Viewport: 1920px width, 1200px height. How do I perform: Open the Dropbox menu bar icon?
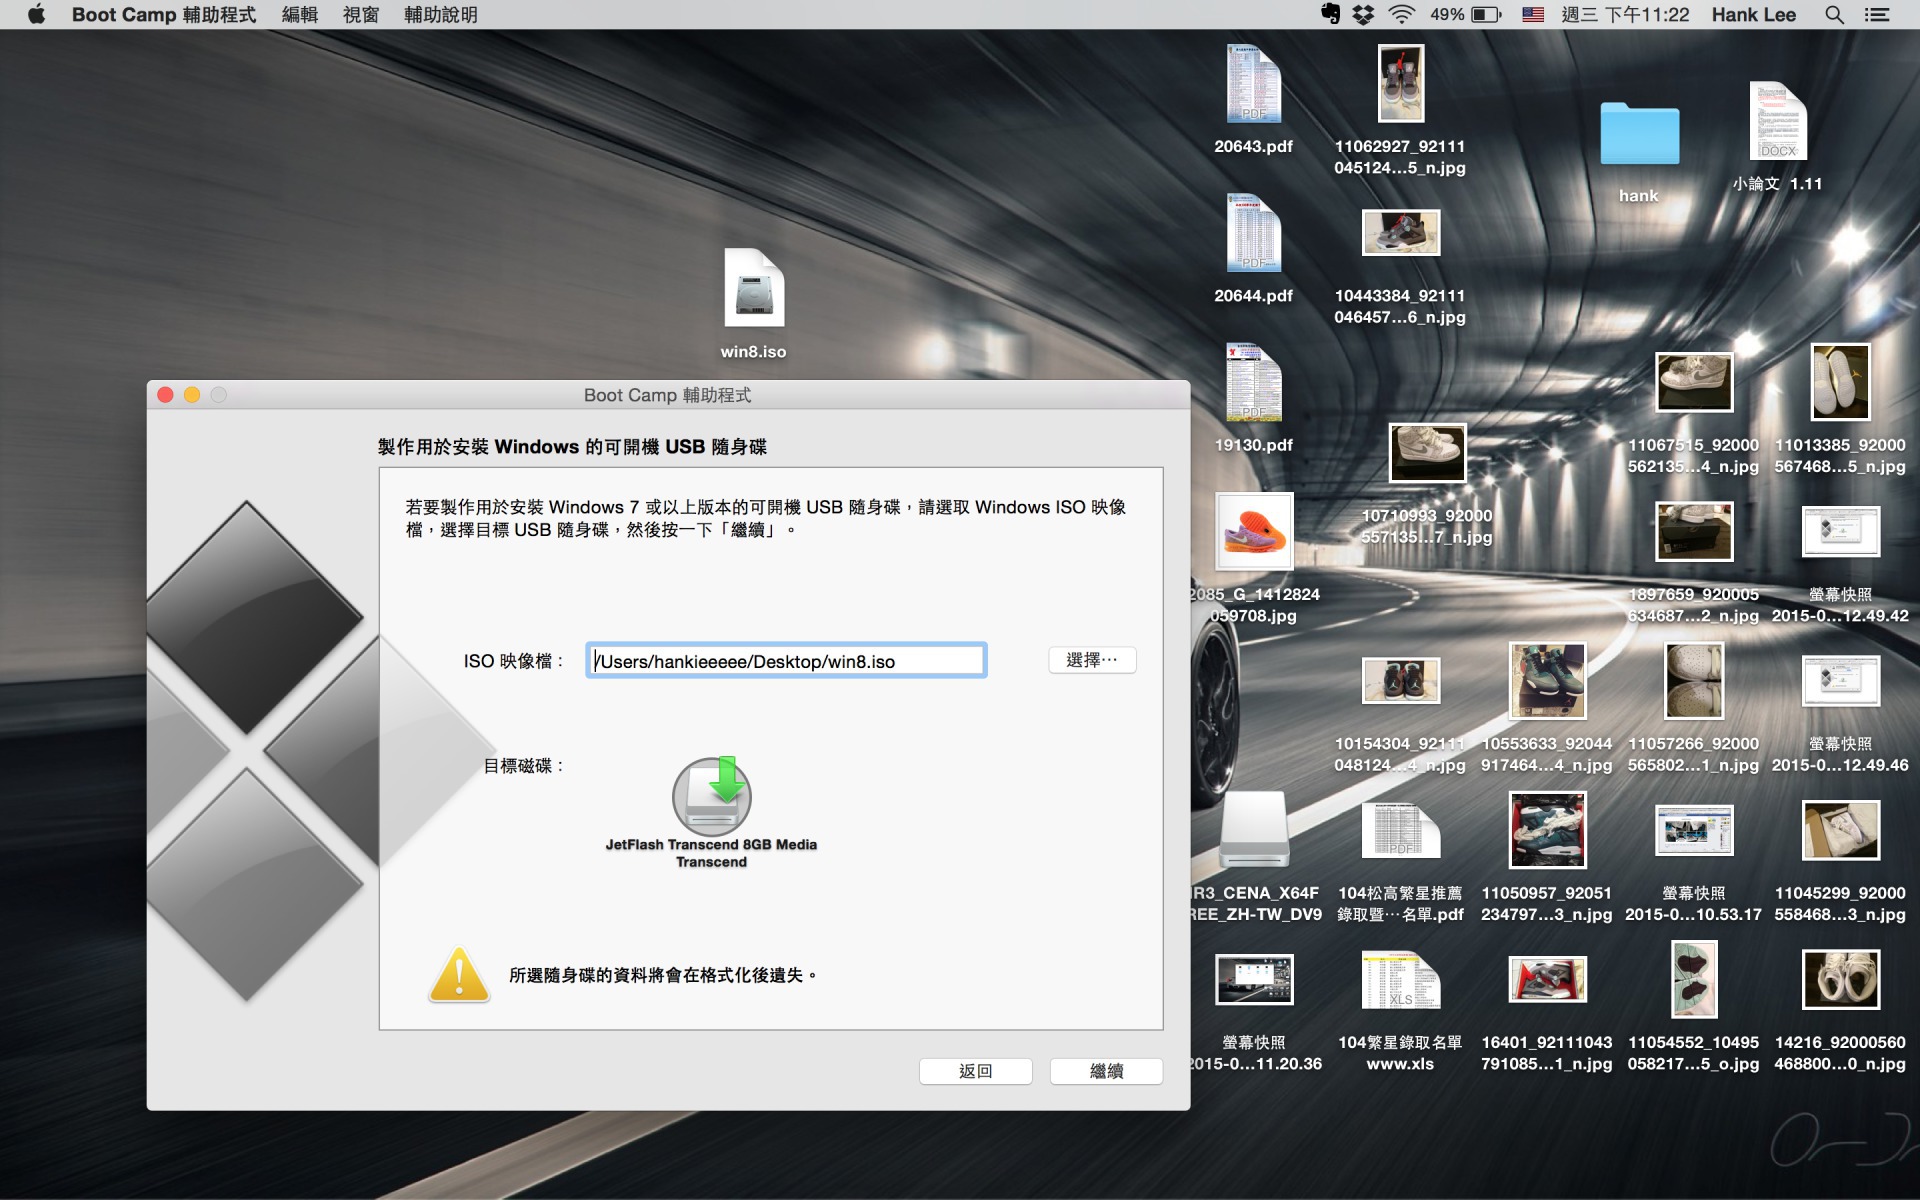click(1363, 14)
